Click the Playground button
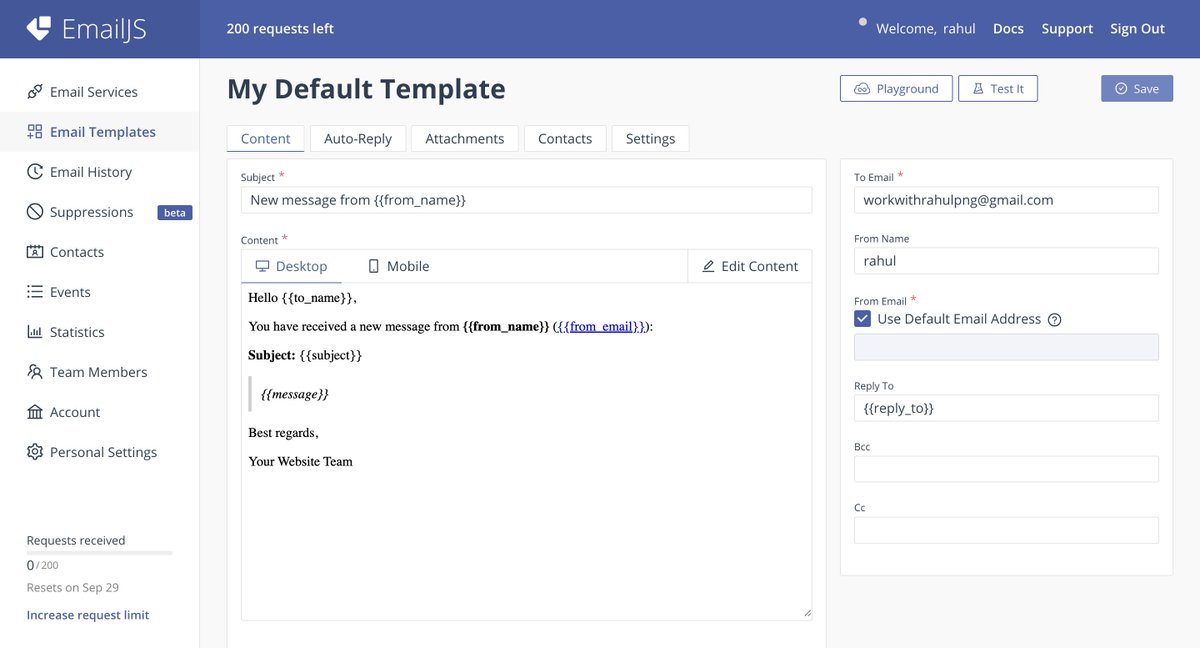Viewport: 1200px width, 648px height. tap(896, 89)
